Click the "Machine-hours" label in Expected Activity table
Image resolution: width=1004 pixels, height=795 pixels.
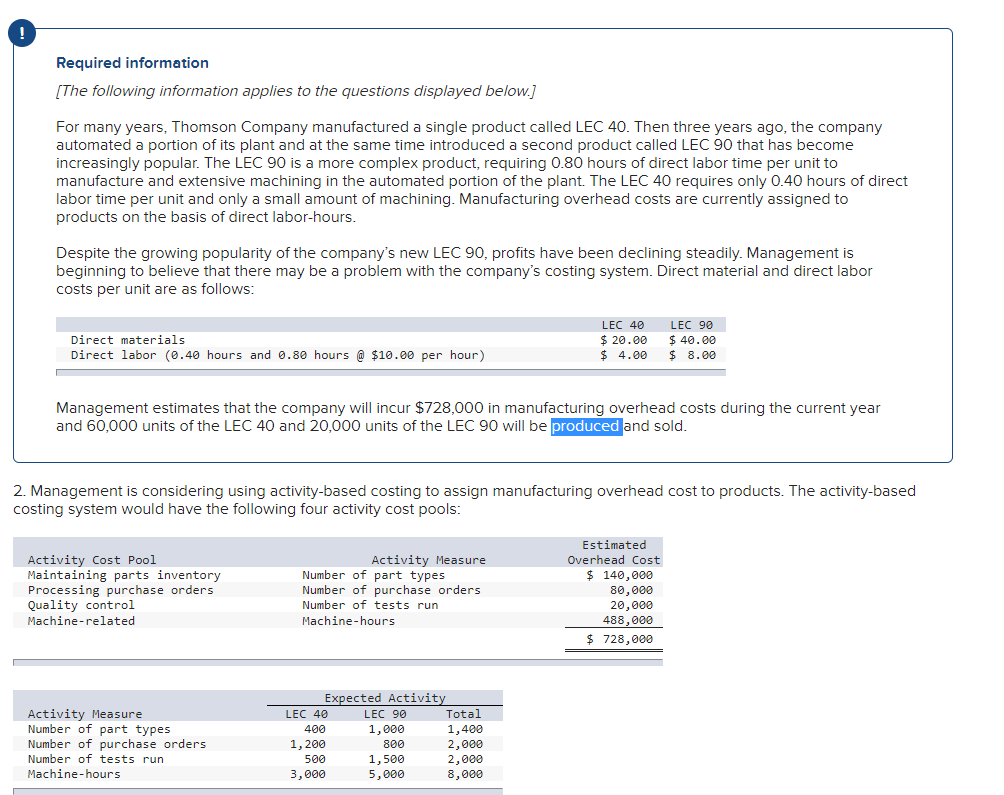[74, 774]
